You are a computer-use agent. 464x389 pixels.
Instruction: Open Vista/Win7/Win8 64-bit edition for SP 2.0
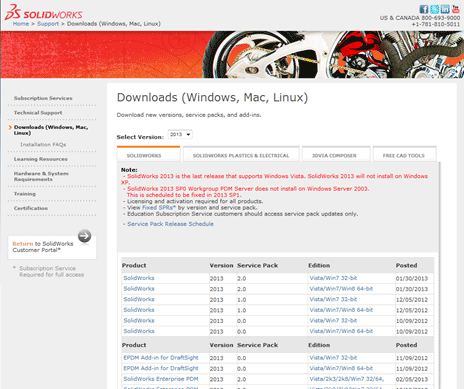click(341, 289)
